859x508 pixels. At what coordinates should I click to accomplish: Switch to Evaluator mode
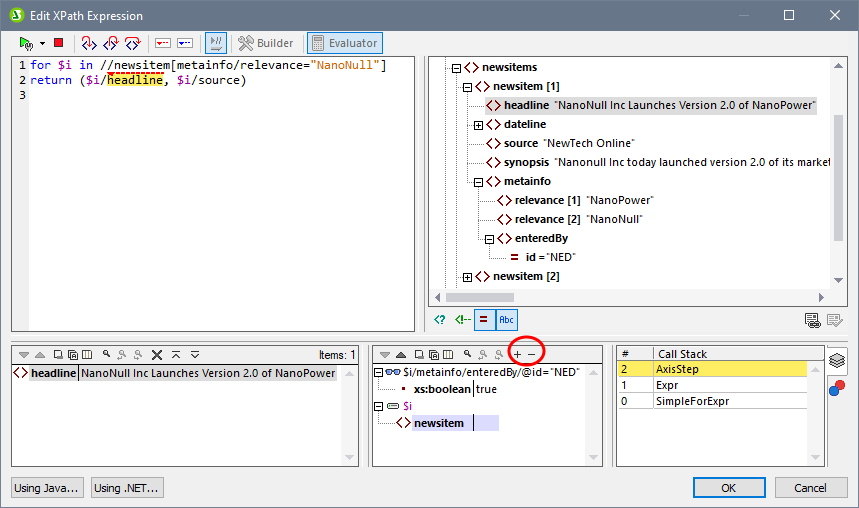[x=344, y=43]
